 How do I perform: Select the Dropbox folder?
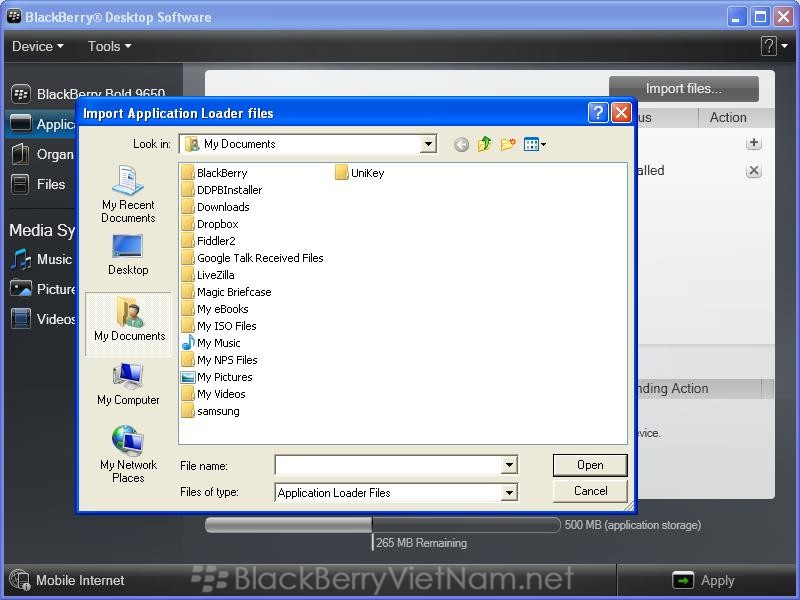(210, 224)
